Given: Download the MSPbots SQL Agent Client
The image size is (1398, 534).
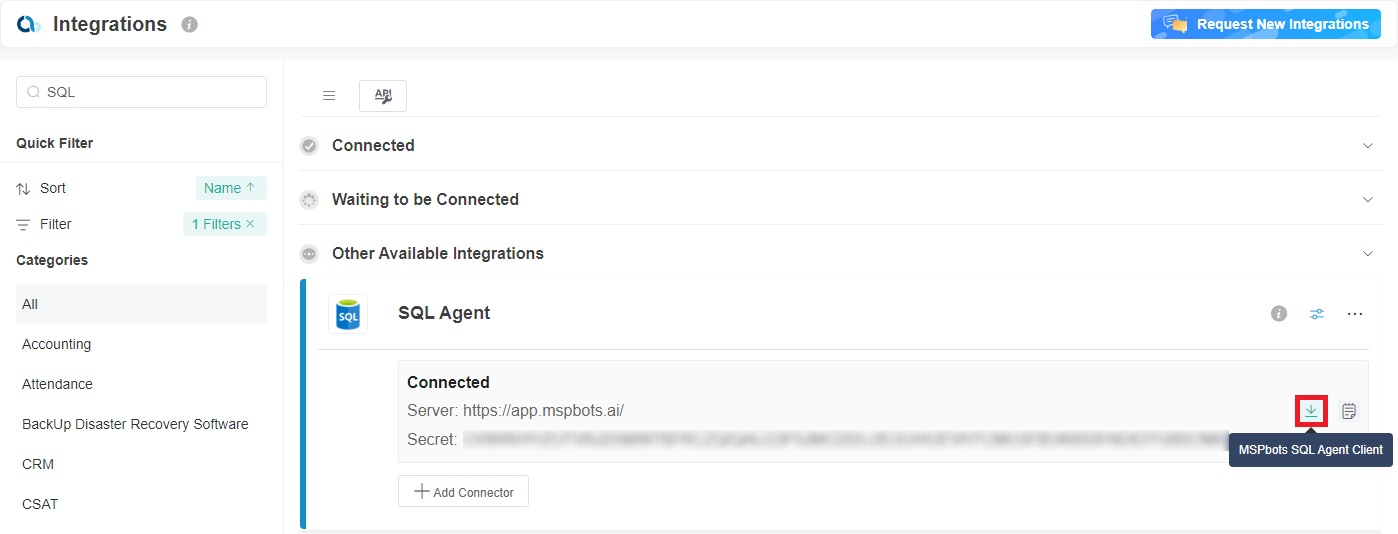Looking at the screenshot, I should 1311,411.
